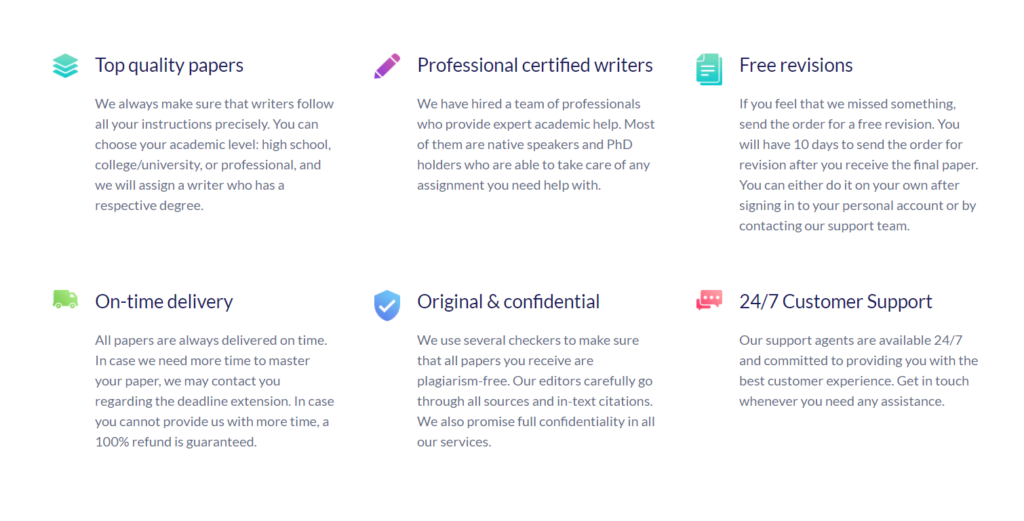Viewport: 1024px width, 521px height.
Task: Click the teal document icon
Action: pyautogui.click(x=709, y=69)
